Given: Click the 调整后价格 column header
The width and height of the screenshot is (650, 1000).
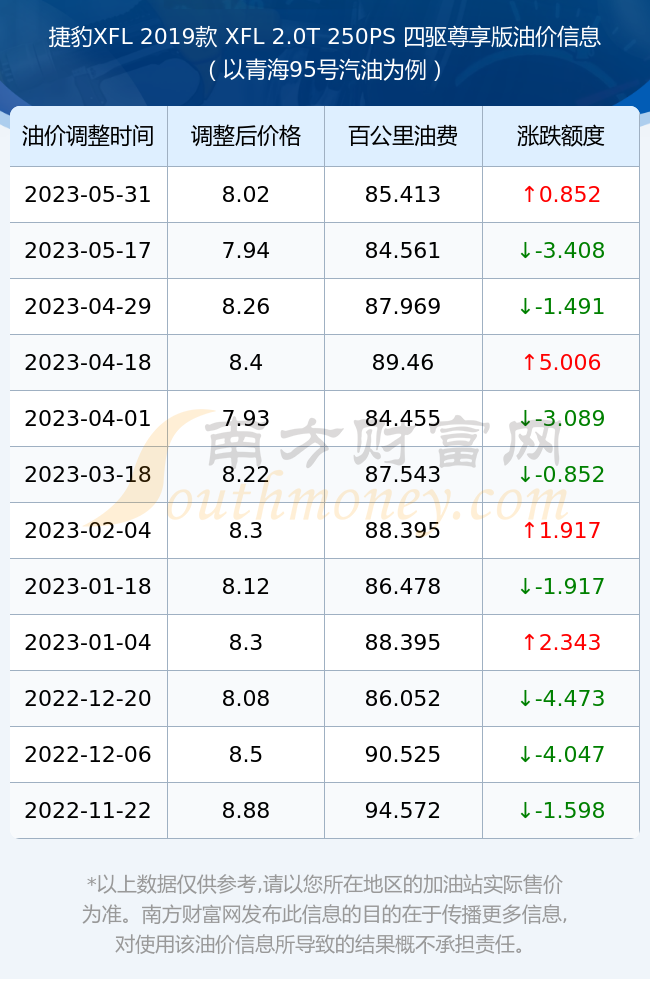Looking at the screenshot, I should [246, 136].
